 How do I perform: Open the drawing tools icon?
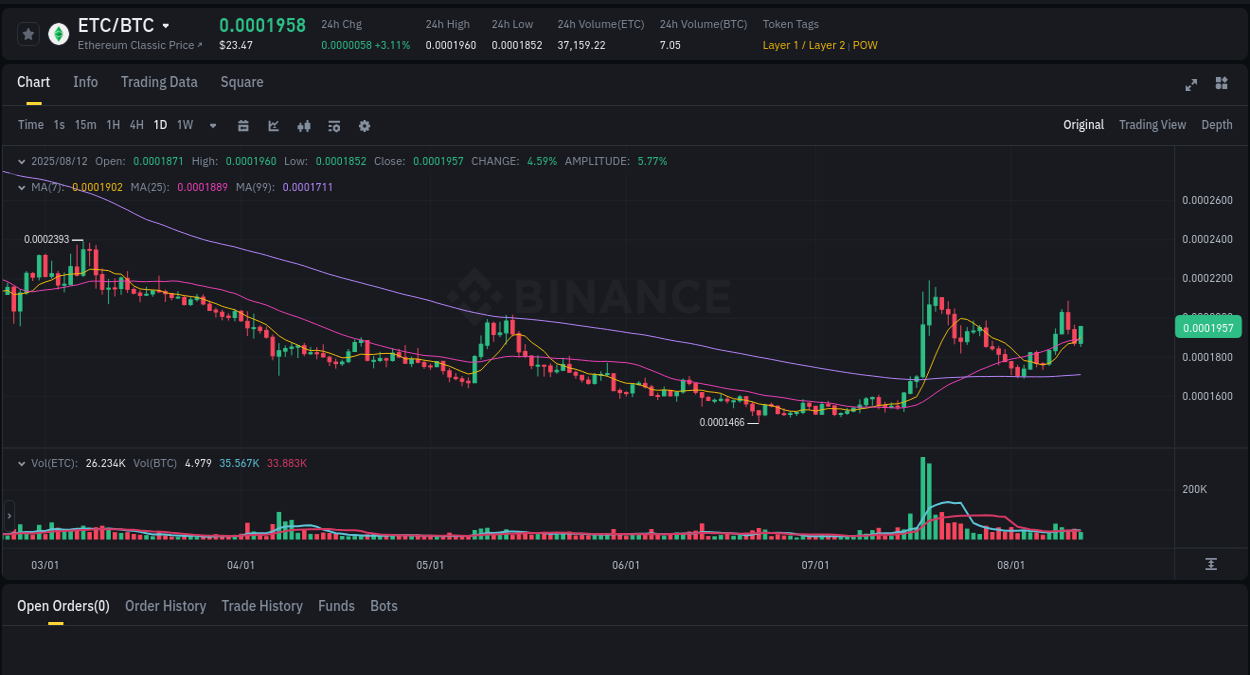click(x=274, y=126)
